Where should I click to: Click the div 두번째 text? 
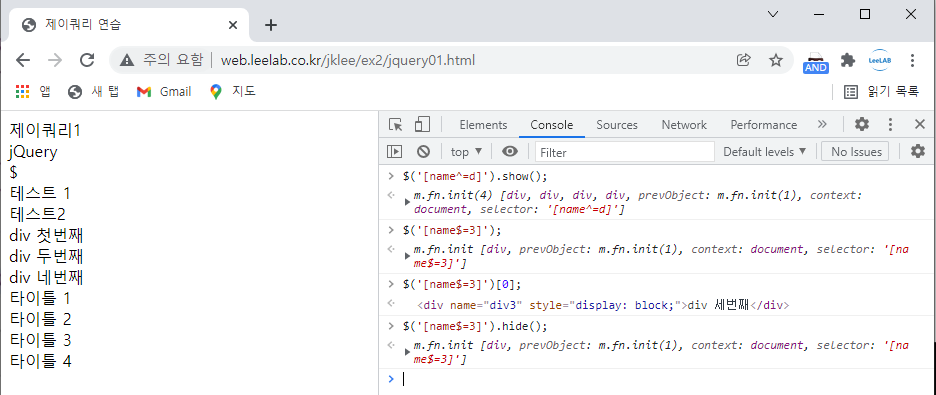coord(47,256)
